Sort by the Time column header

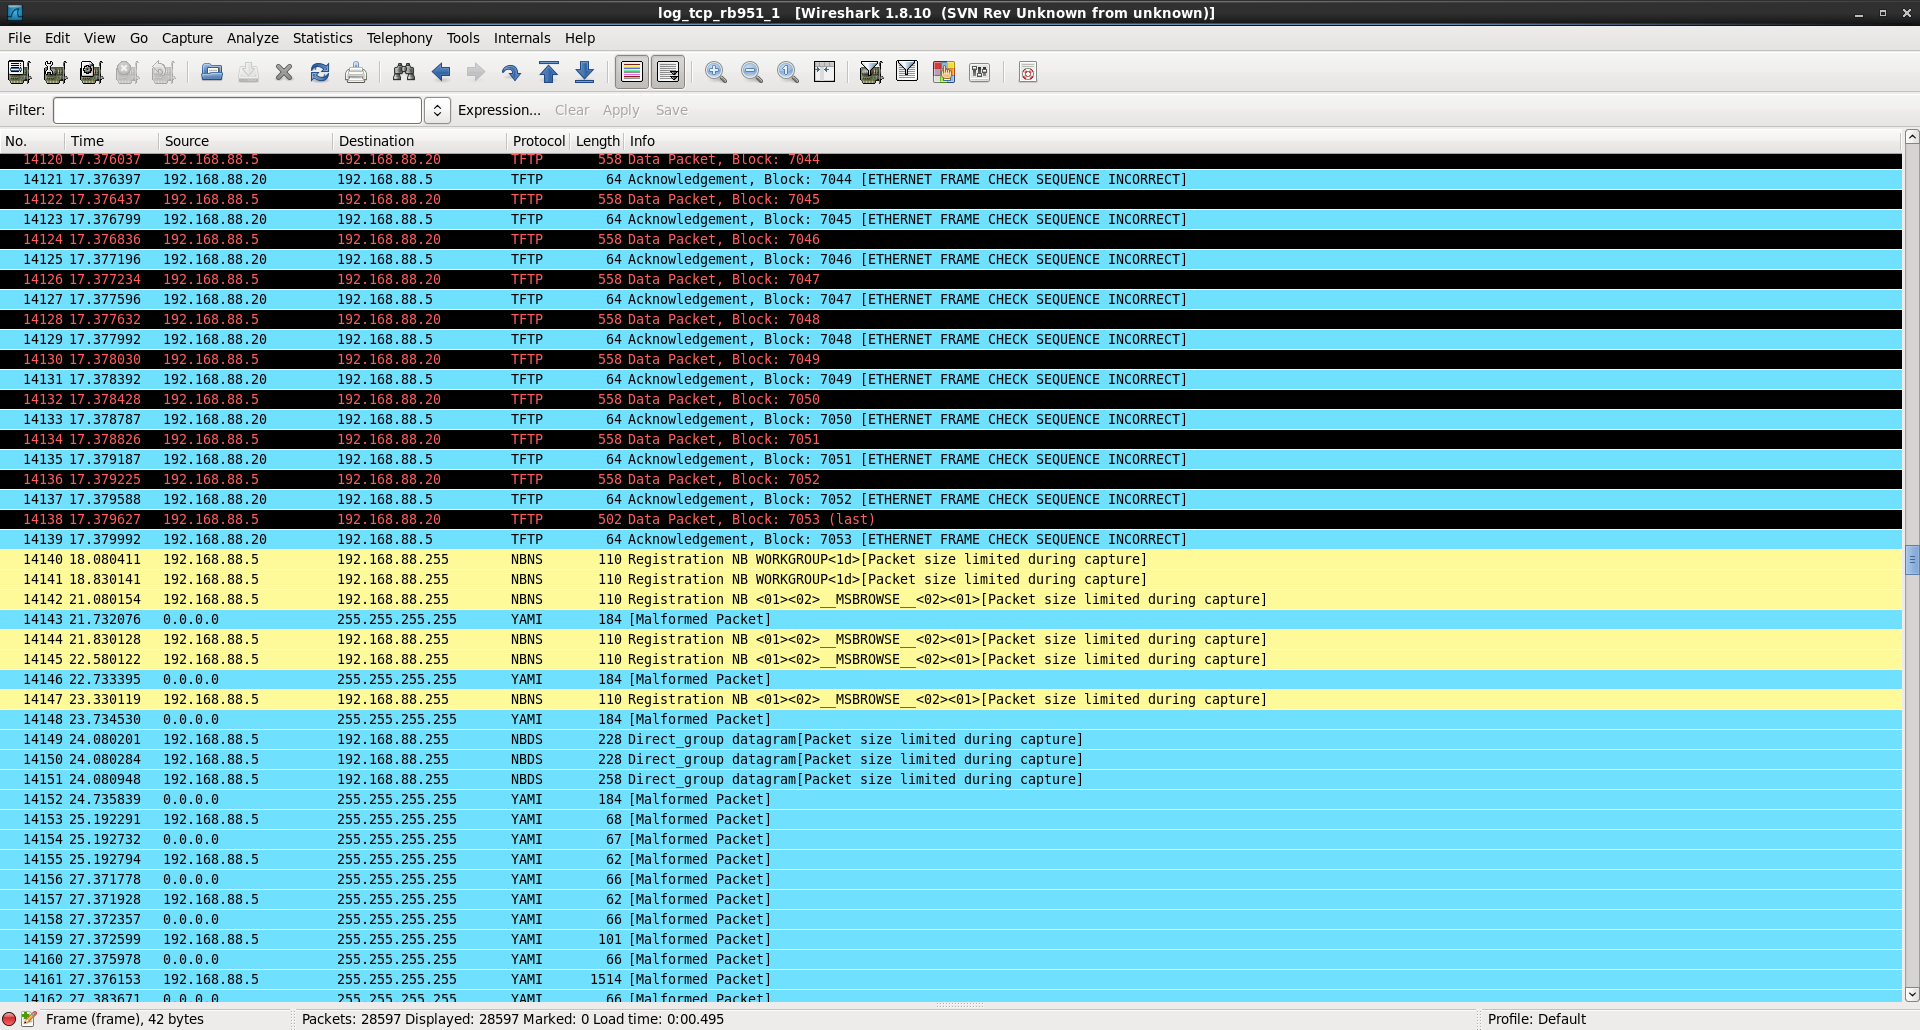point(111,141)
